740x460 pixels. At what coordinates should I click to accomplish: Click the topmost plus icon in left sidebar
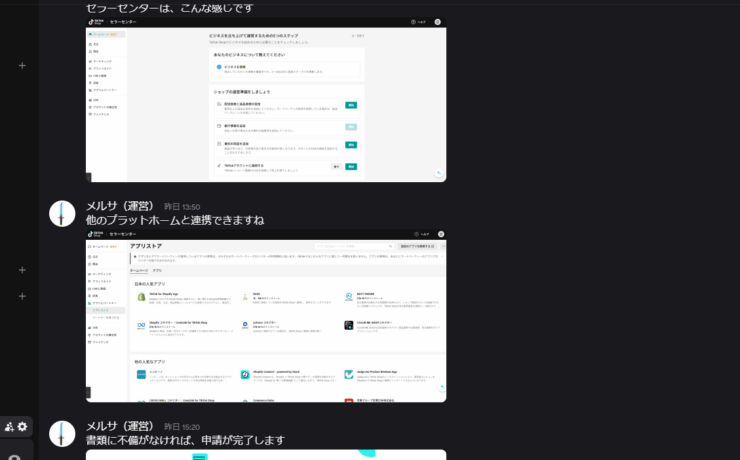22,66
